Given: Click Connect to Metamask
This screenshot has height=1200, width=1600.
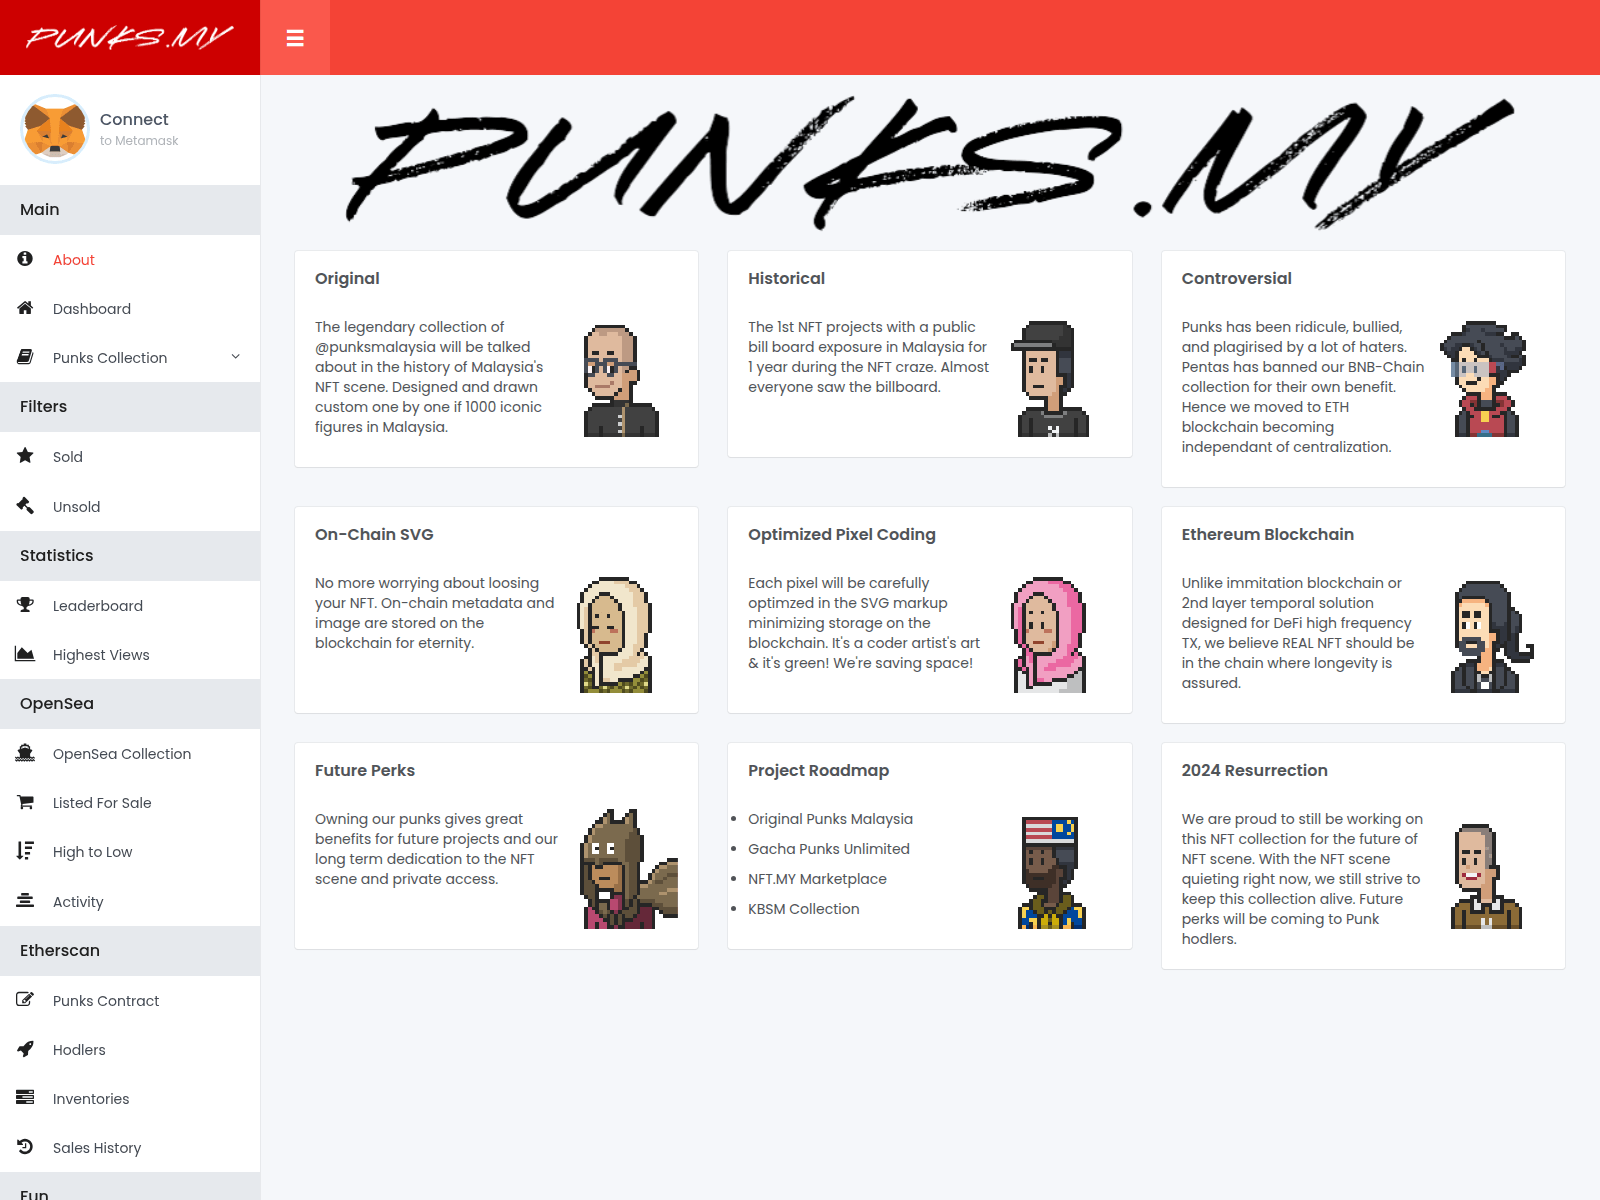Looking at the screenshot, I should click(x=139, y=129).
